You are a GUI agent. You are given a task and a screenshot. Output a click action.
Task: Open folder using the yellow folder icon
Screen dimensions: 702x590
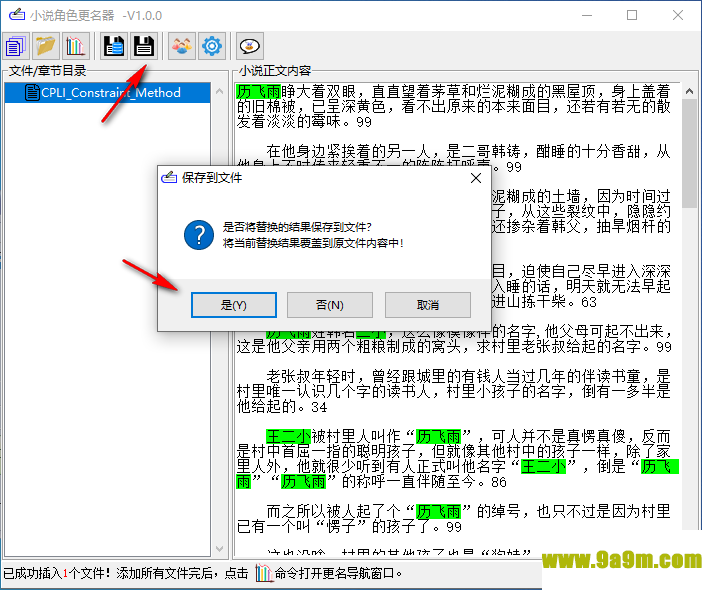point(46,46)
